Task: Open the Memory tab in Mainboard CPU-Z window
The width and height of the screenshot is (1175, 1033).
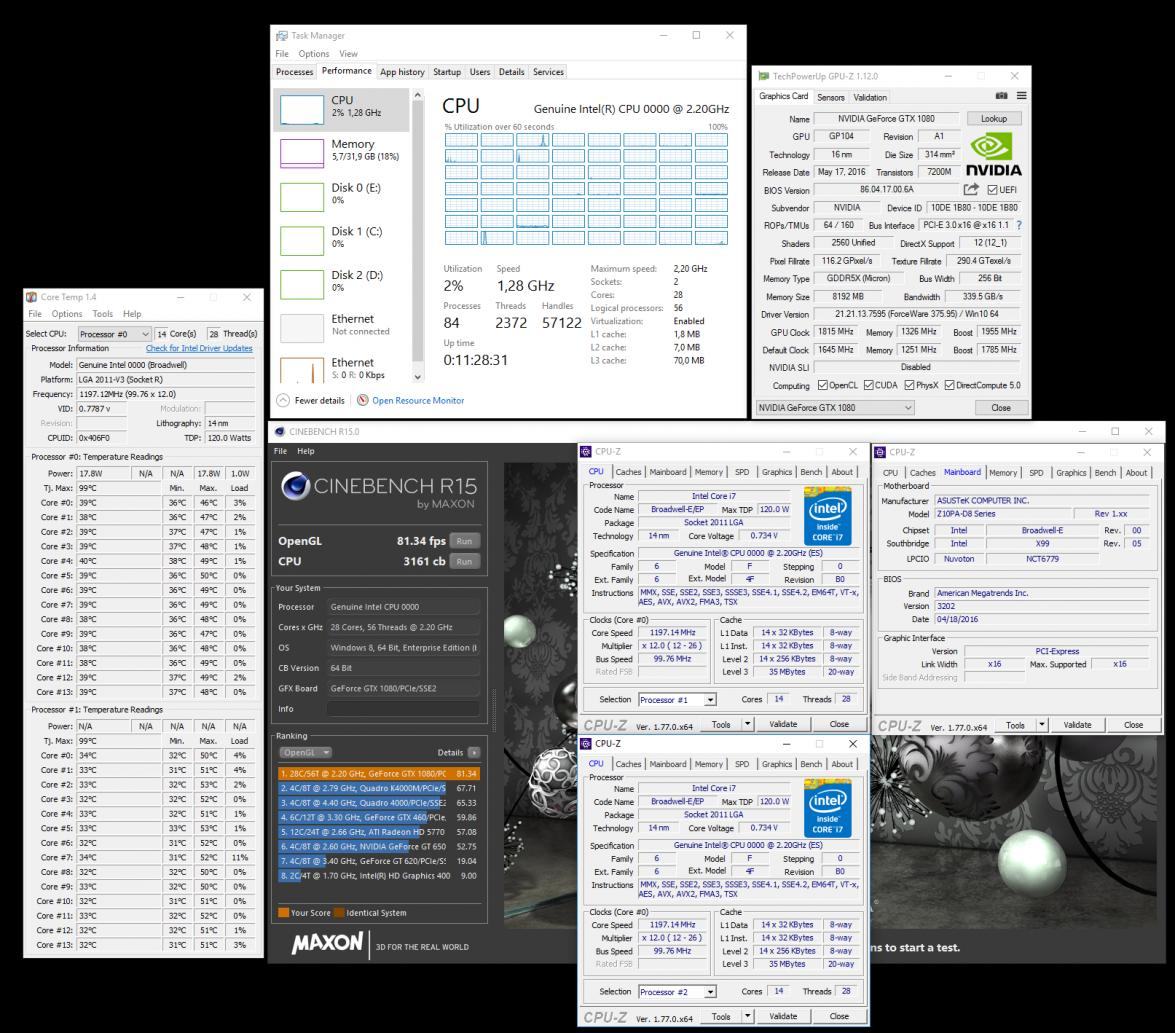Action: 1003,473
